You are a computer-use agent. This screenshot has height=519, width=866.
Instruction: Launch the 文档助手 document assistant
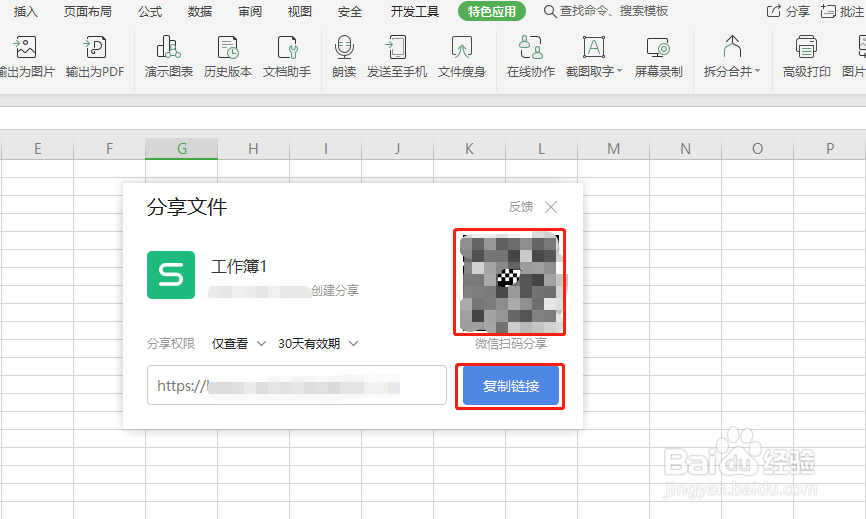[x=287, y=56]
